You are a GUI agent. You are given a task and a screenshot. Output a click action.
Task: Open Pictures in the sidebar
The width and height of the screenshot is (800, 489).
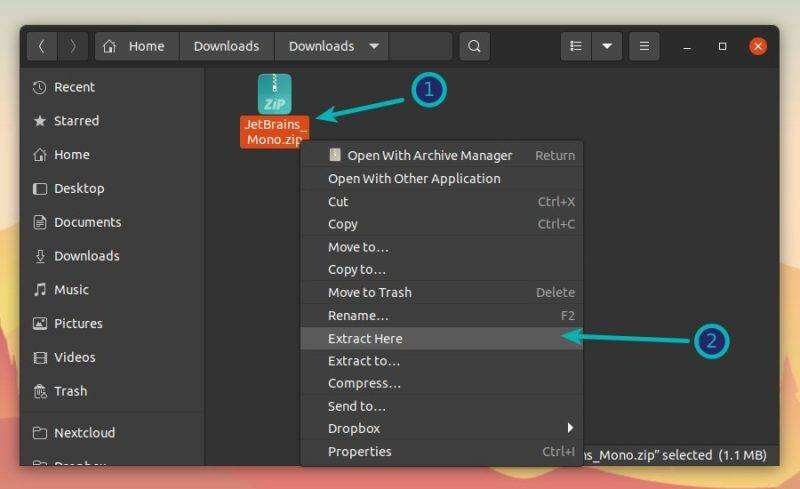pyautogui.click(x=112, y=324)
